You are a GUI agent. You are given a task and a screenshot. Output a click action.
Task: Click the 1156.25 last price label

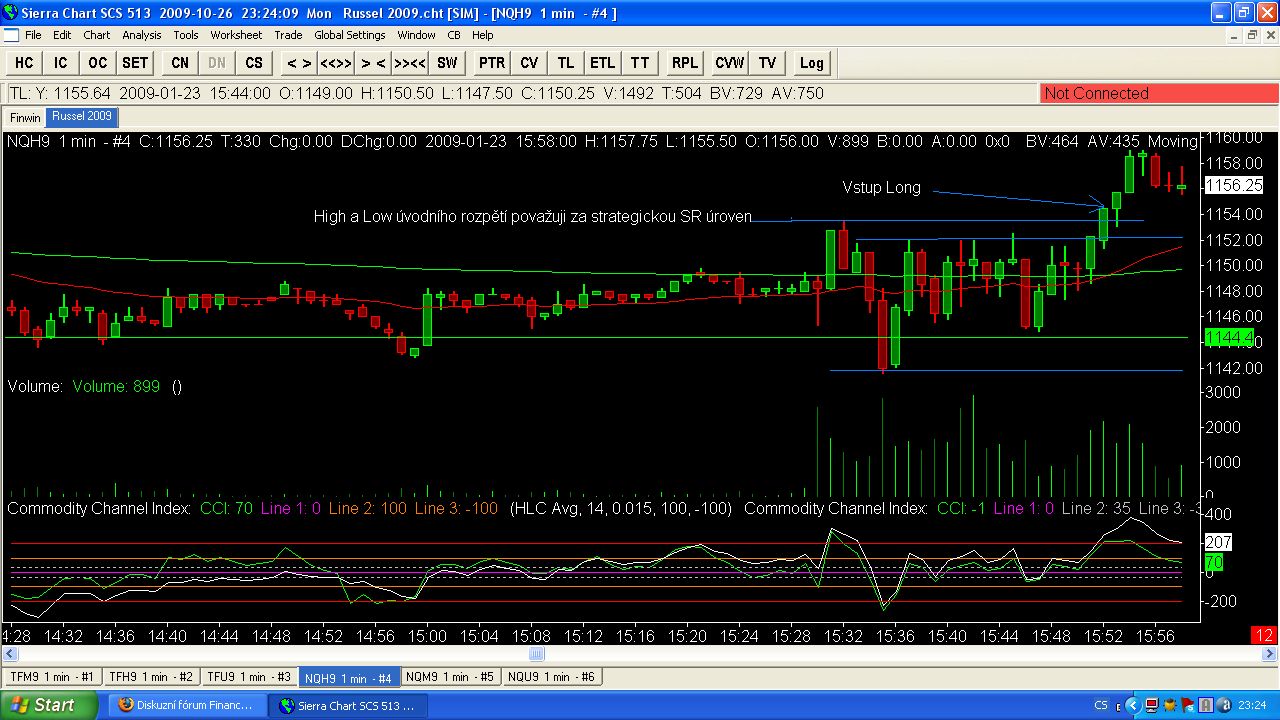(1234, 185)
